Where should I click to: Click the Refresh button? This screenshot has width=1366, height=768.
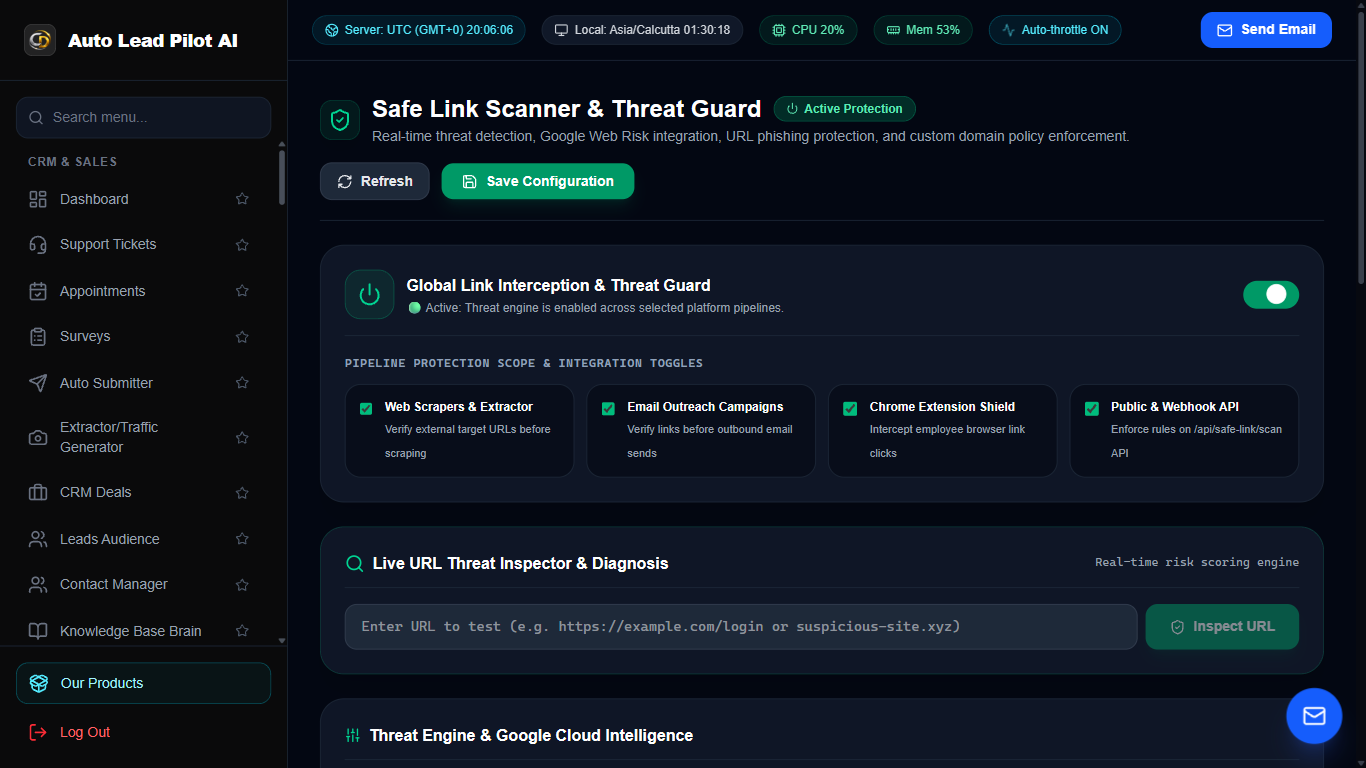375,181
